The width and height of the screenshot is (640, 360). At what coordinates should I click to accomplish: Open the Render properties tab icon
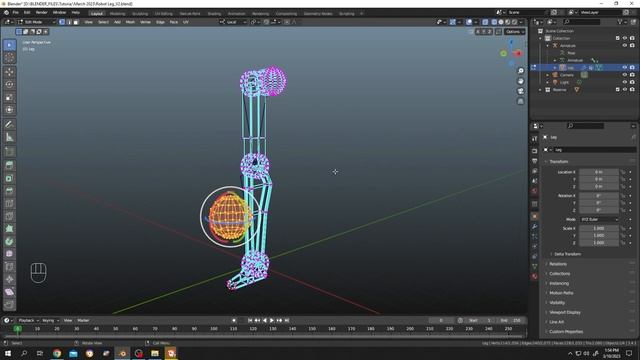click(x=535, y=151)
